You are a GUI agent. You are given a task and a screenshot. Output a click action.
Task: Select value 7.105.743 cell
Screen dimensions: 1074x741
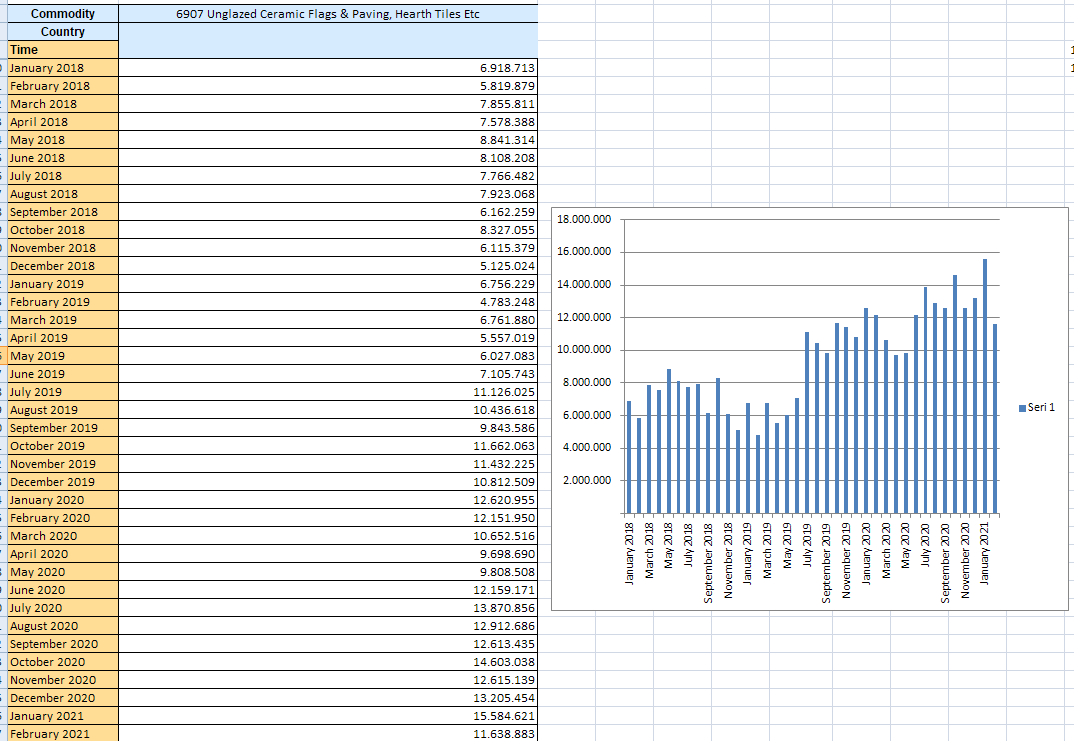click(328, 374)
